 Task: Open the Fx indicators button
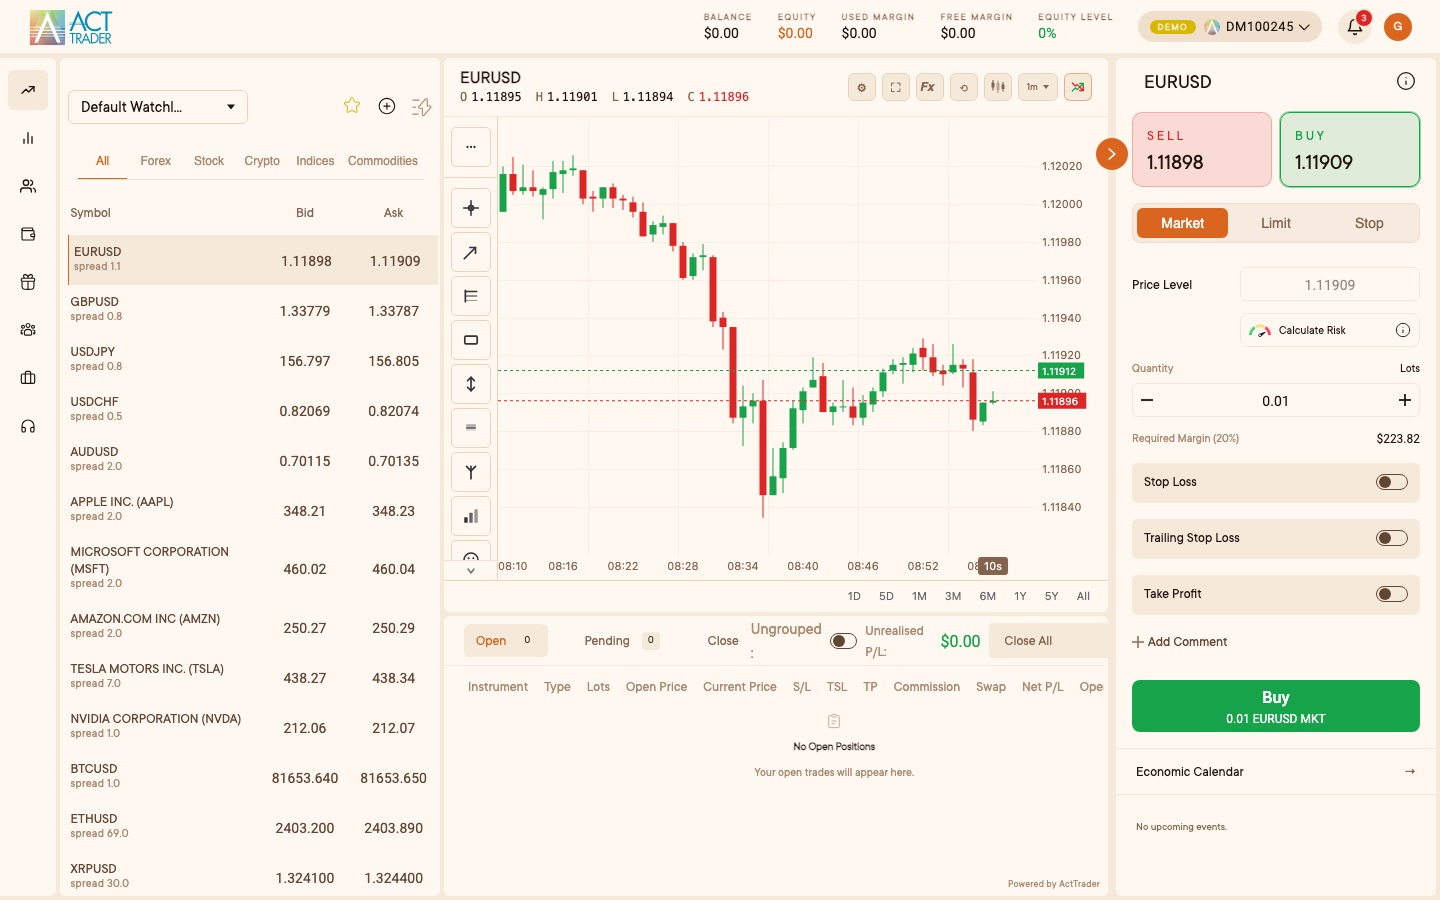[928, 87]
